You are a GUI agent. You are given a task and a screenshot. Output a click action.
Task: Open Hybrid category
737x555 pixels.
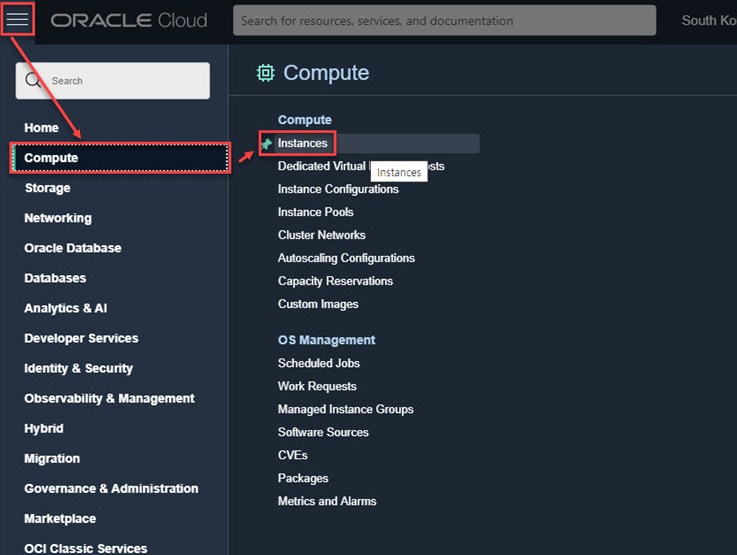44,429
